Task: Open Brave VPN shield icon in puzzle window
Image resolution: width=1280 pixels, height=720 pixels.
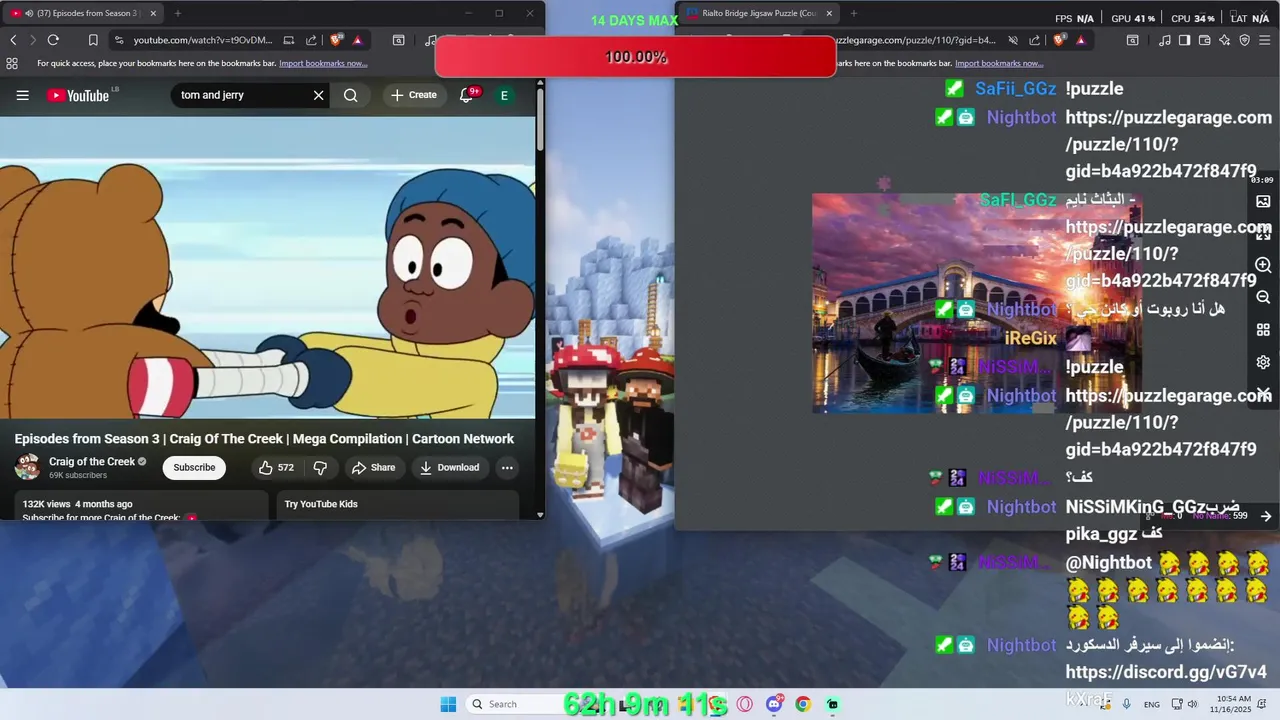Action: coord(1244,40)
